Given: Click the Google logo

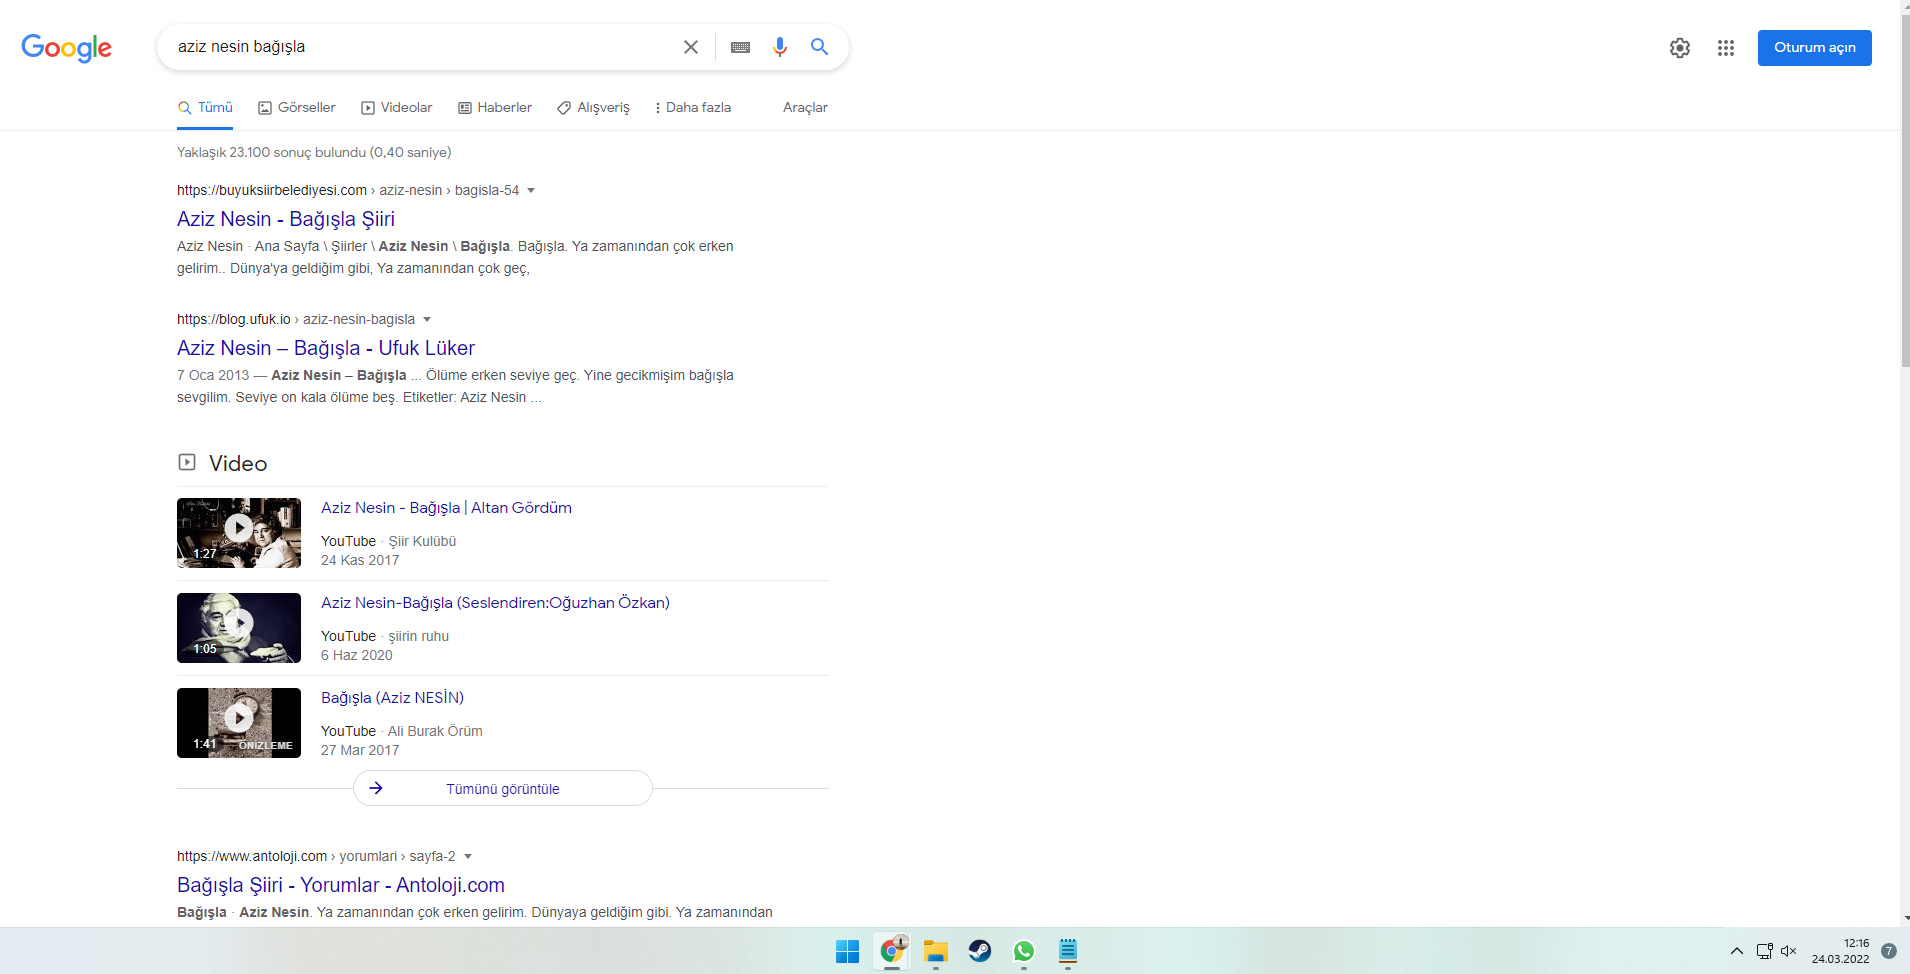Looking at the screenshot, I should coord(66,47).
